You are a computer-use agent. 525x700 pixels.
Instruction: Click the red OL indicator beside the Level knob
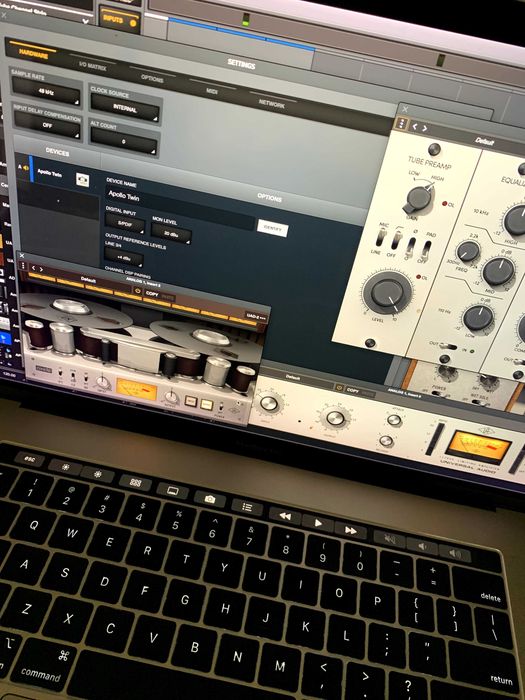(x=418, y=277)
